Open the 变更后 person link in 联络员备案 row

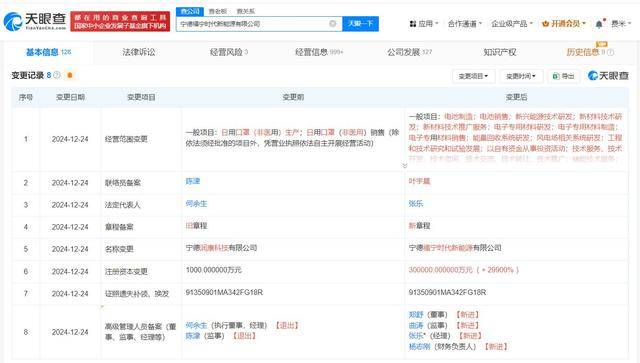[419, 181]
